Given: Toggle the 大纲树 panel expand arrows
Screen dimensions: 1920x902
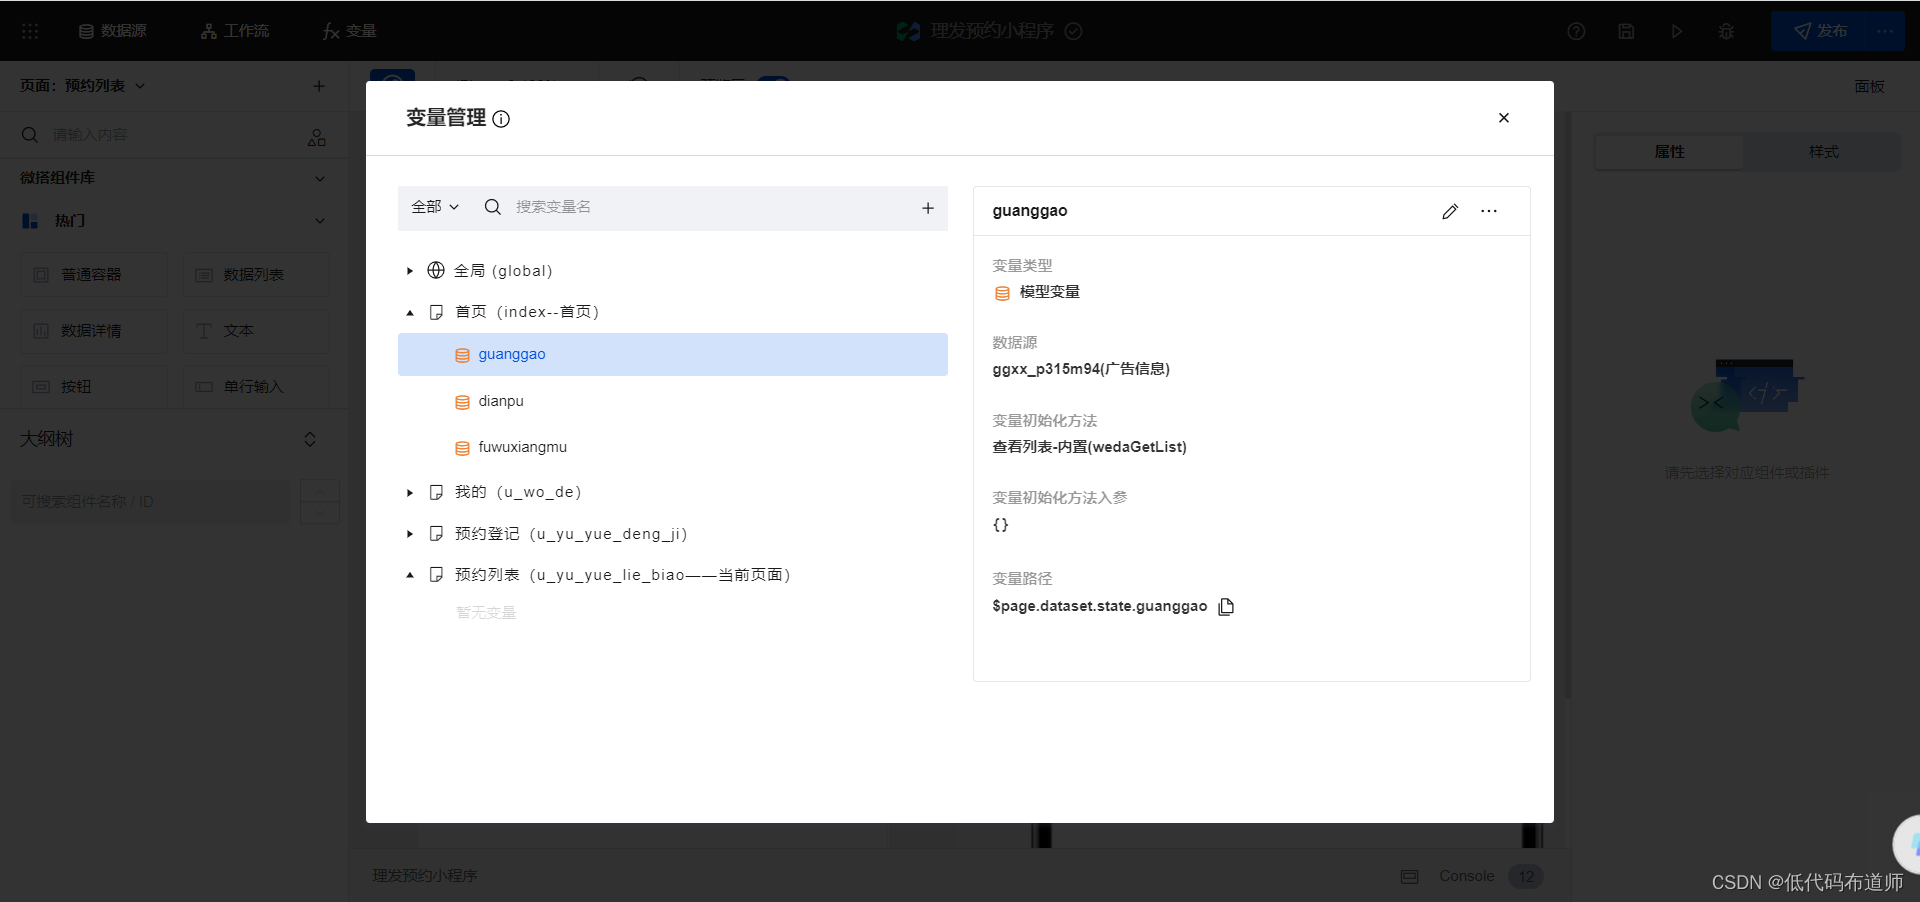Looking at the screenshot, I should (x=310, y=439).
